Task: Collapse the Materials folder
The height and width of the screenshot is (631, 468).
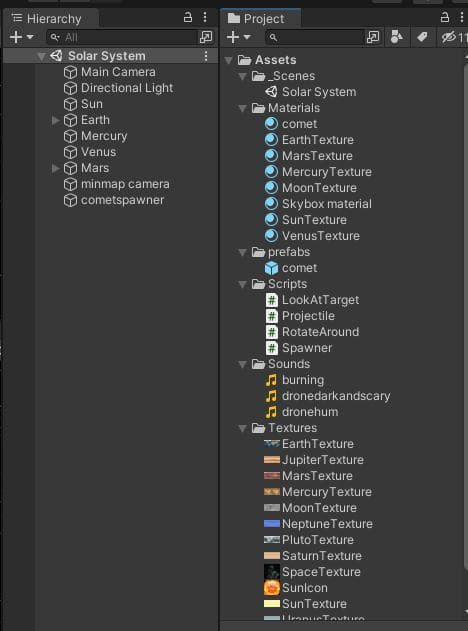Action: tap(242, 108)
